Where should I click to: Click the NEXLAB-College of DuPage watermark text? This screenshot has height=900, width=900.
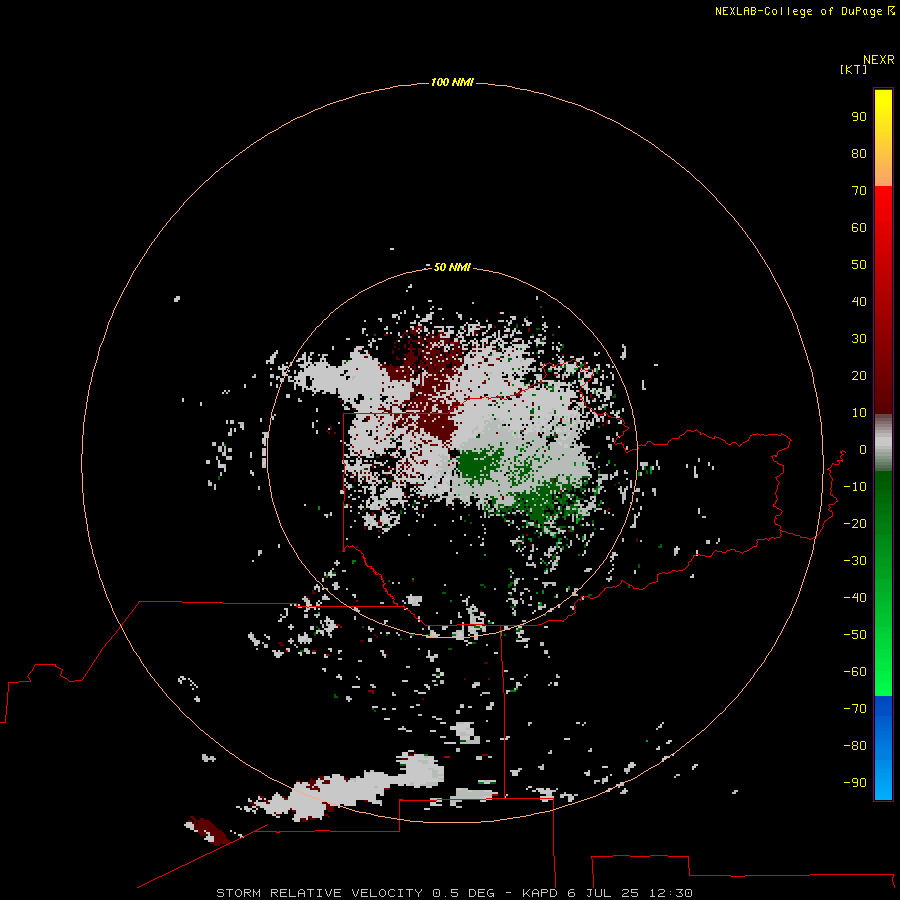(804, 11)
